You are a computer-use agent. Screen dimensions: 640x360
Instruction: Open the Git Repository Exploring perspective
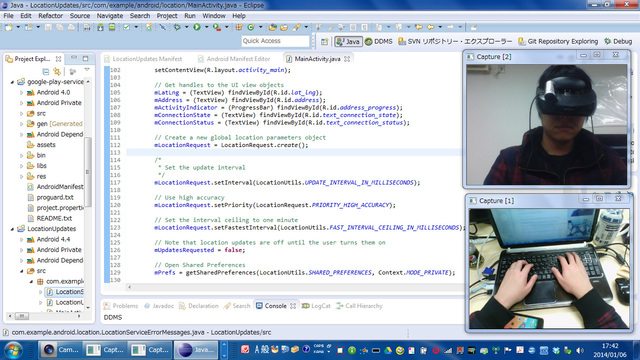558,41
